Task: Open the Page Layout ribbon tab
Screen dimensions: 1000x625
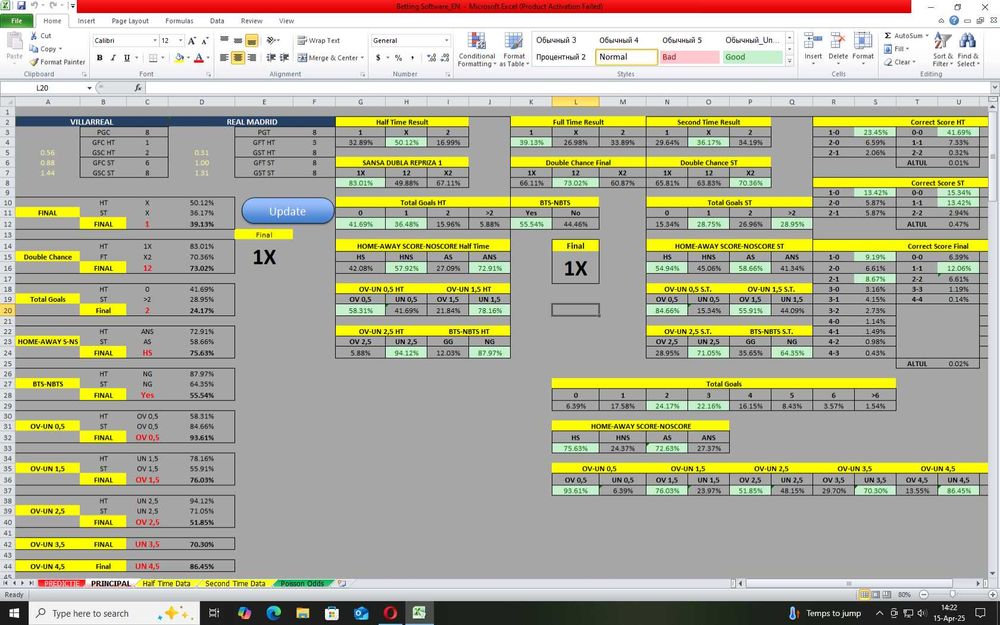Action: 130,20
